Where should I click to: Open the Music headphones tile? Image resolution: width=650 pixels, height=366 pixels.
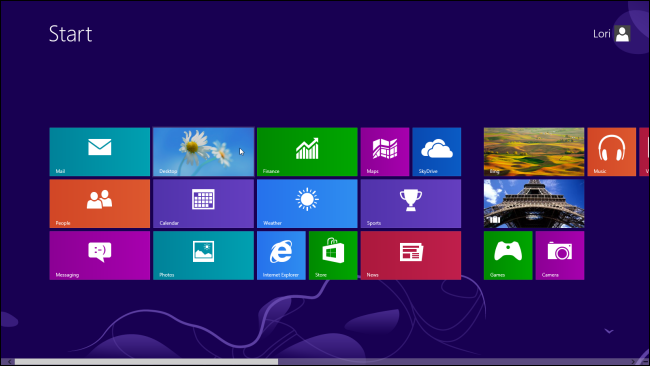pos(611,152)
